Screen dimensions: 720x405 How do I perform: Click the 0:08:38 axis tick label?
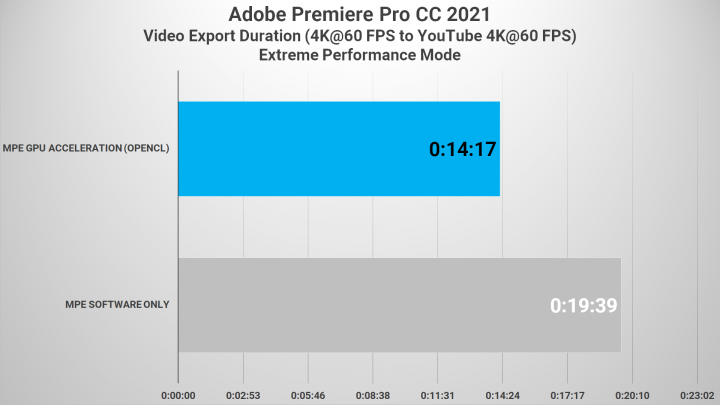[373, 395]
